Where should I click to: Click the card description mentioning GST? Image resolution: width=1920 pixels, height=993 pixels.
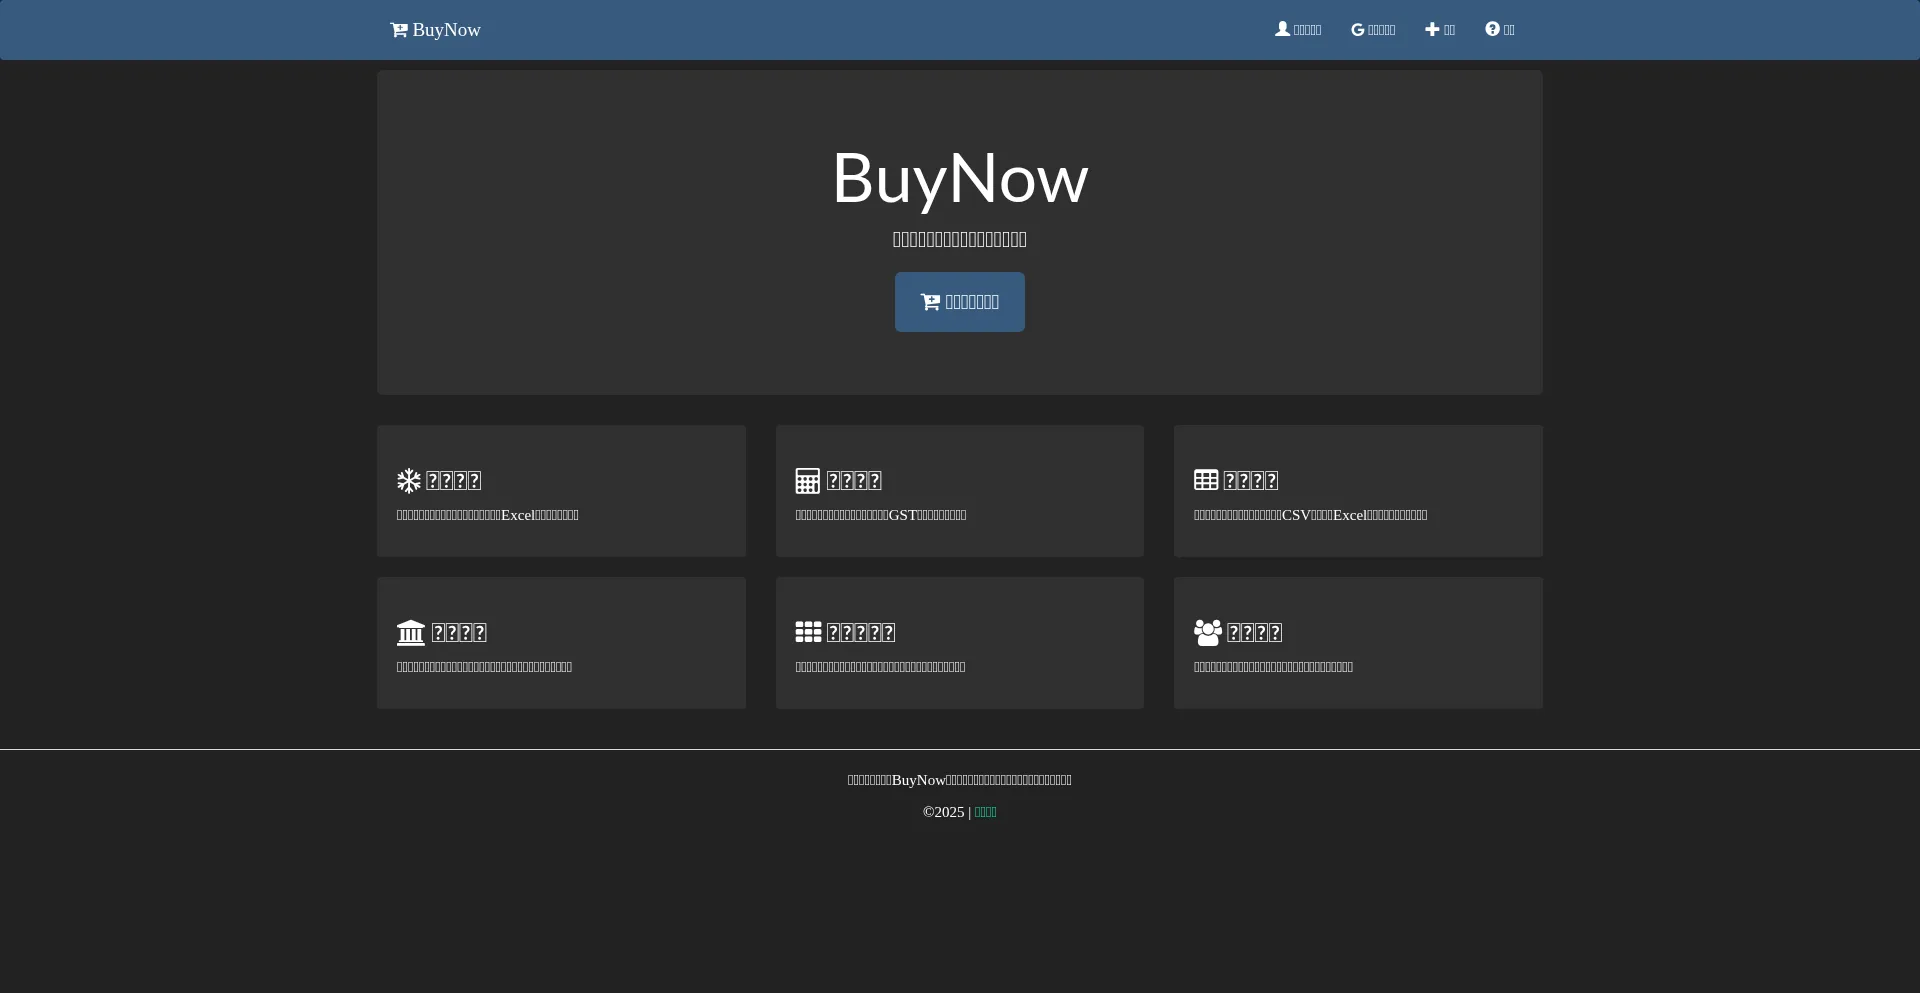pyautogui.click(x=880, y=515)
